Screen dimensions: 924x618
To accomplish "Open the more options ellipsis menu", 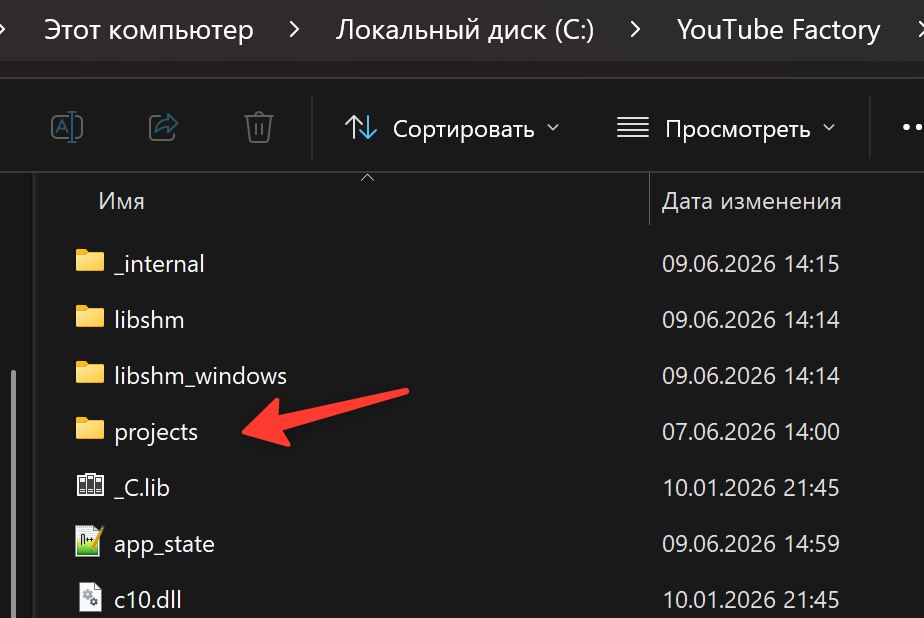I will [x=912, y=127].
